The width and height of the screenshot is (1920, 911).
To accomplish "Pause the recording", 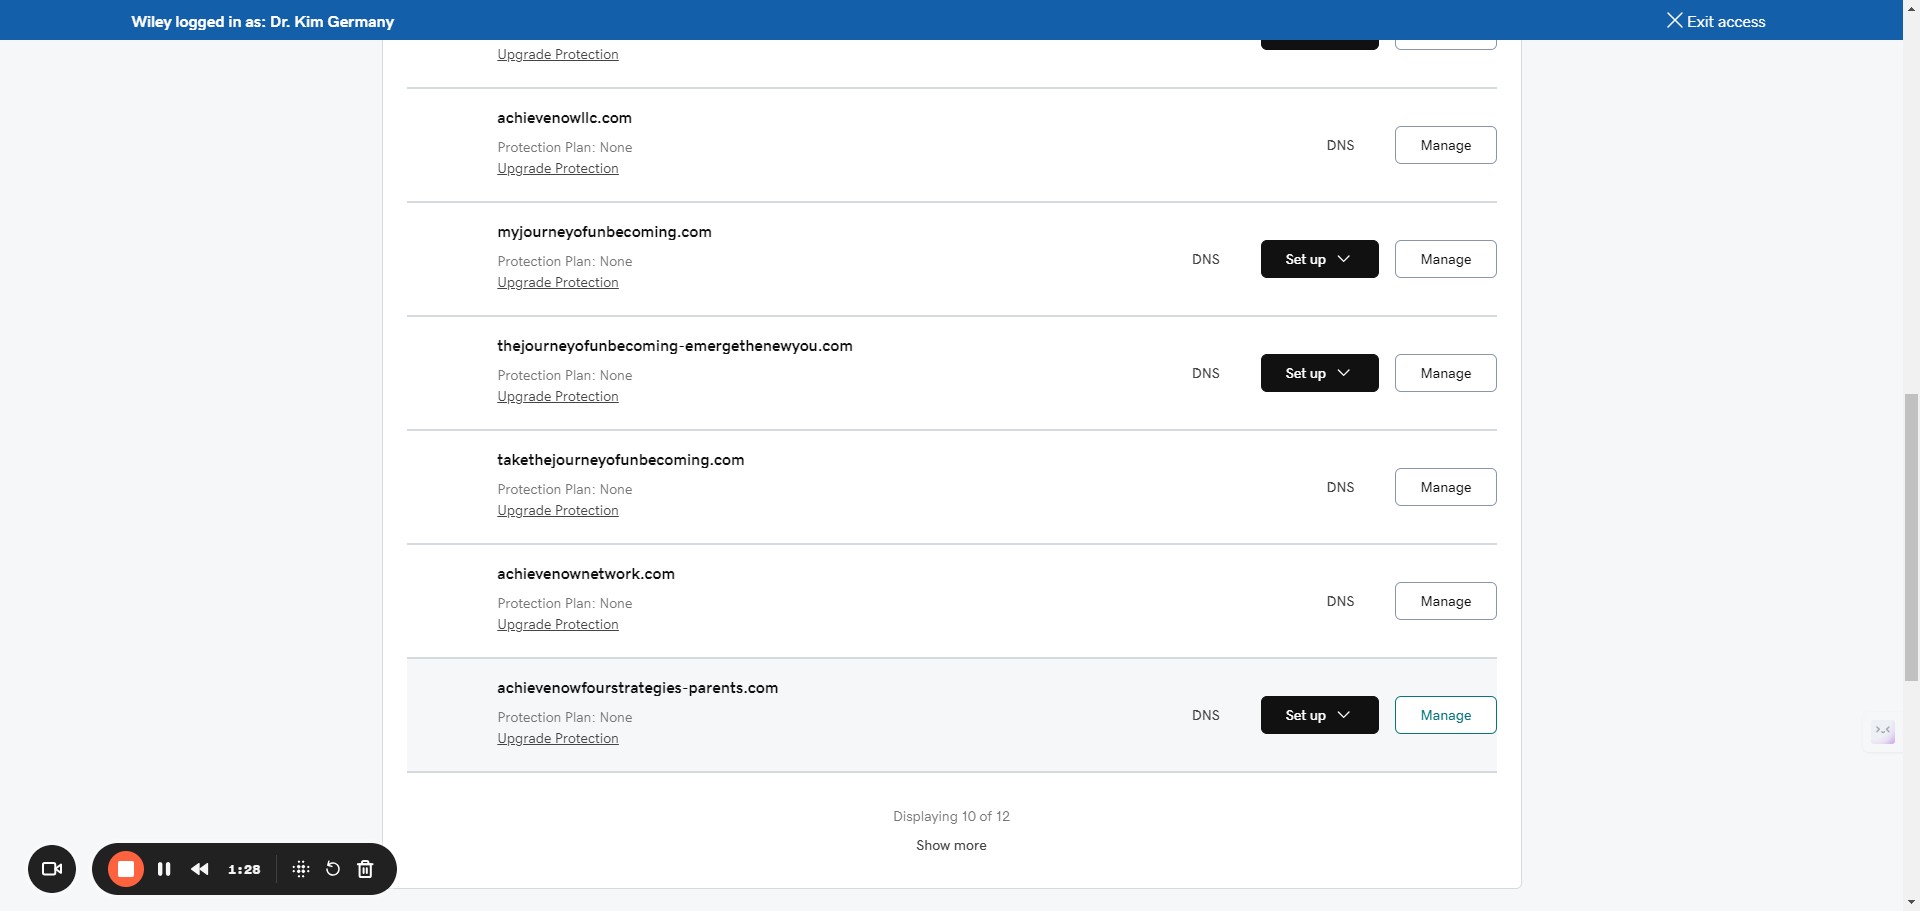I will [164, 869].
